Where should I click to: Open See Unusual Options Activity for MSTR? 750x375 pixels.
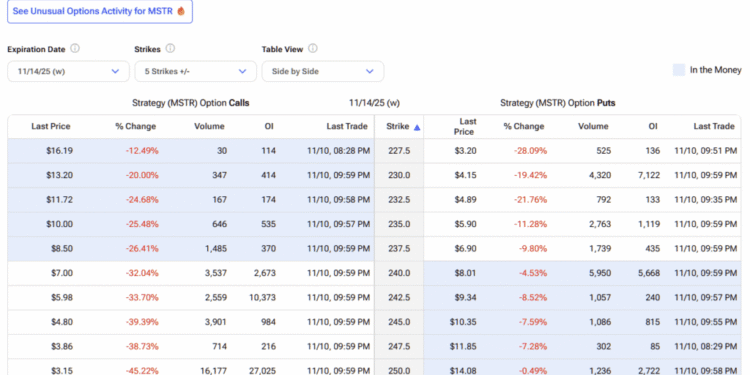(x=99, y=11)
